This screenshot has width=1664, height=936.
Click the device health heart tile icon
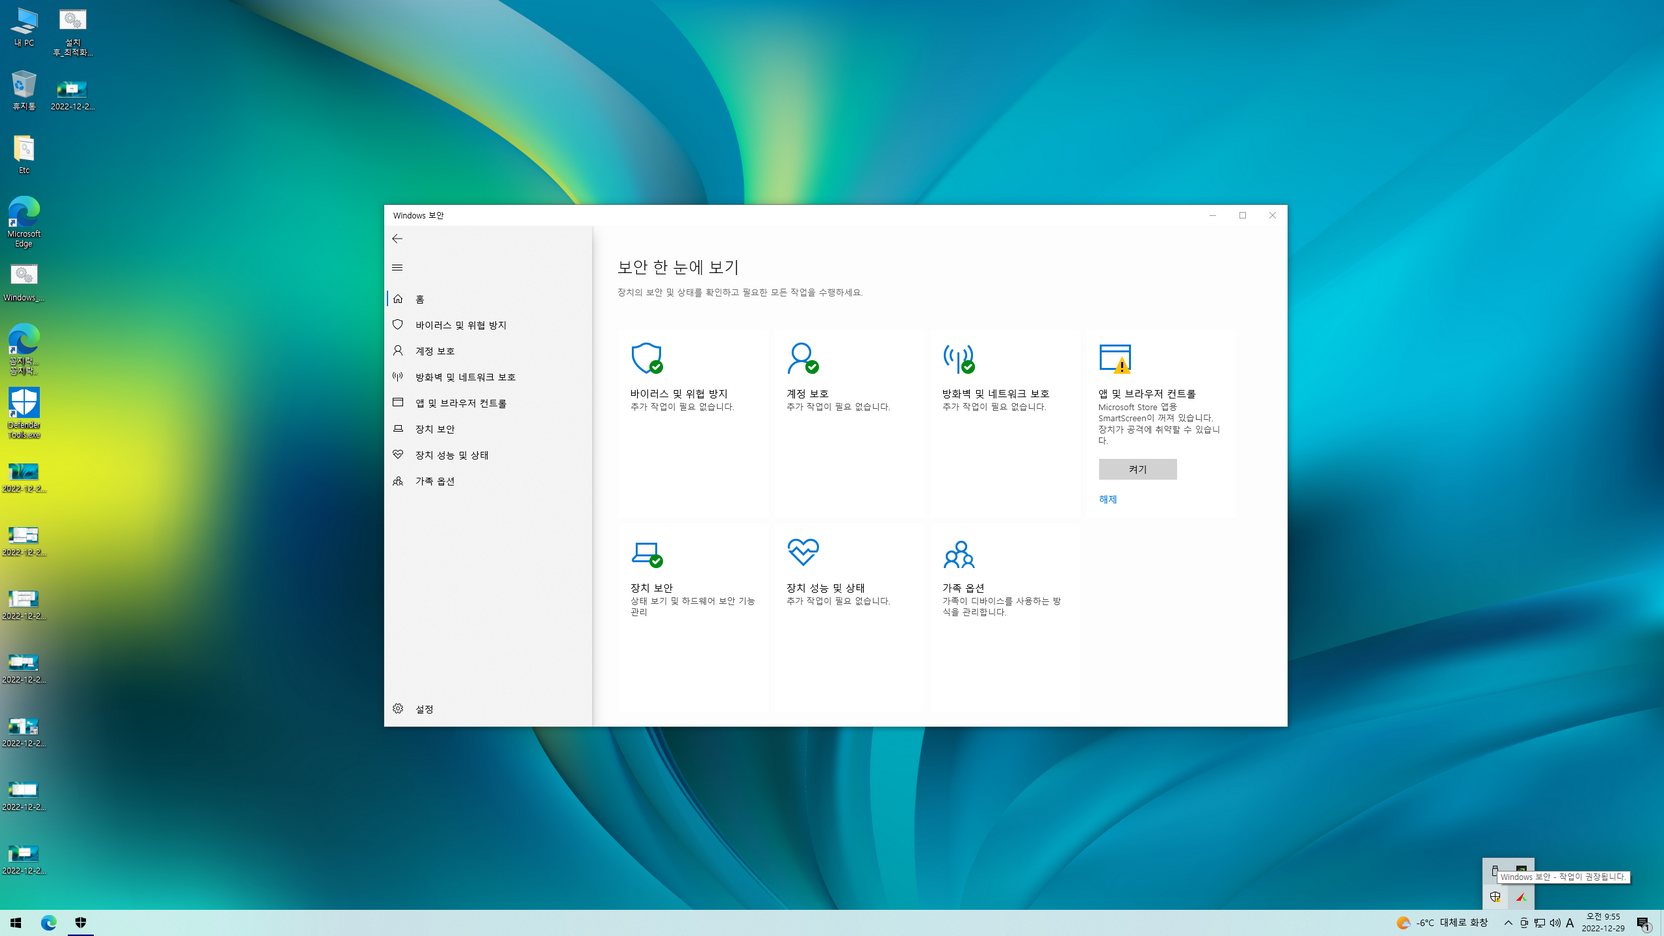tap(803, 552)
